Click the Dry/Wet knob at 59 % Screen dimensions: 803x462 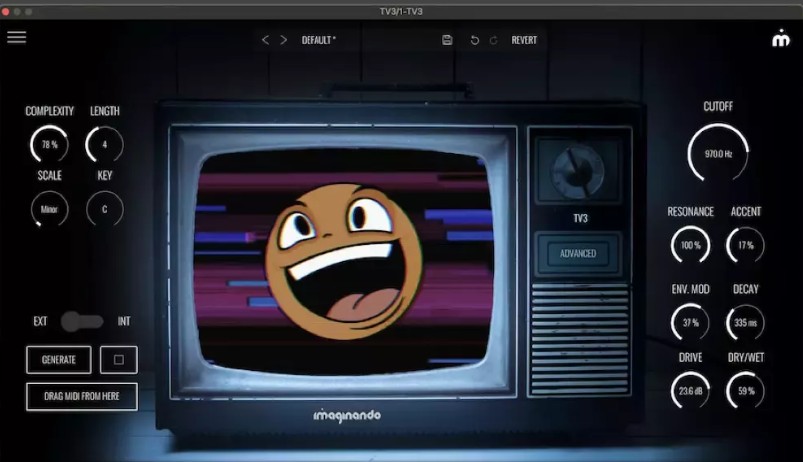pyautogui.click(x=746, y=391)
